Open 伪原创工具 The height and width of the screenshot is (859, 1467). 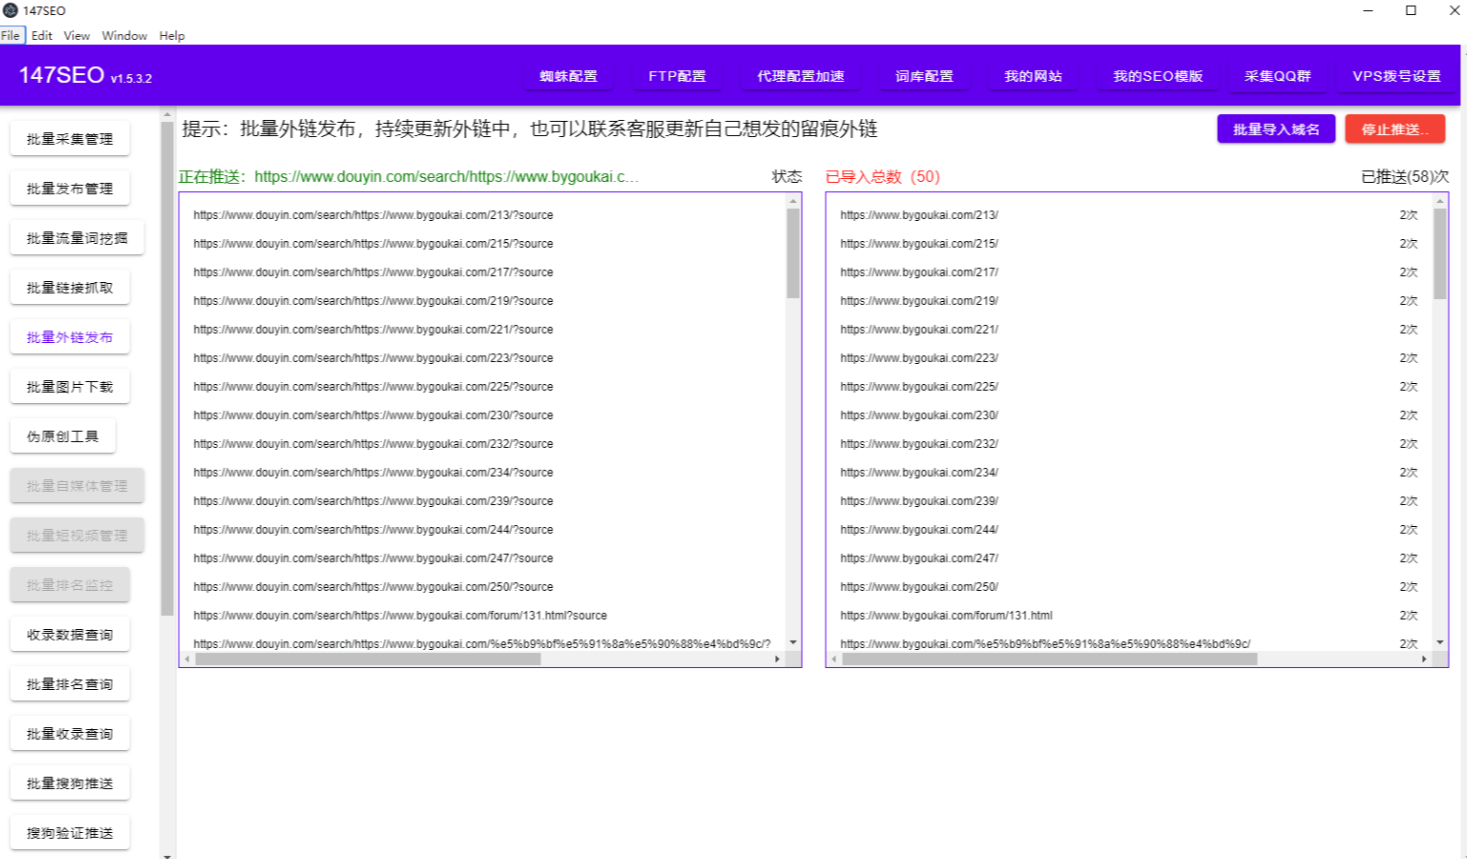pyautogui.click(x=63, y=436)
